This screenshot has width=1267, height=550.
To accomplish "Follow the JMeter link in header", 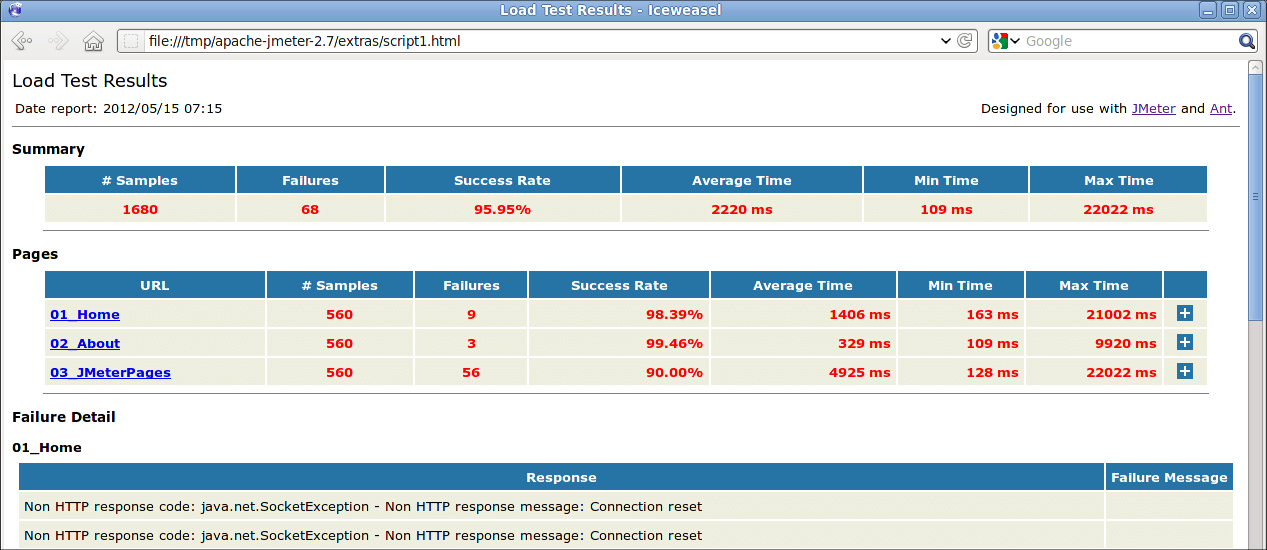I will coord(1153,108).
